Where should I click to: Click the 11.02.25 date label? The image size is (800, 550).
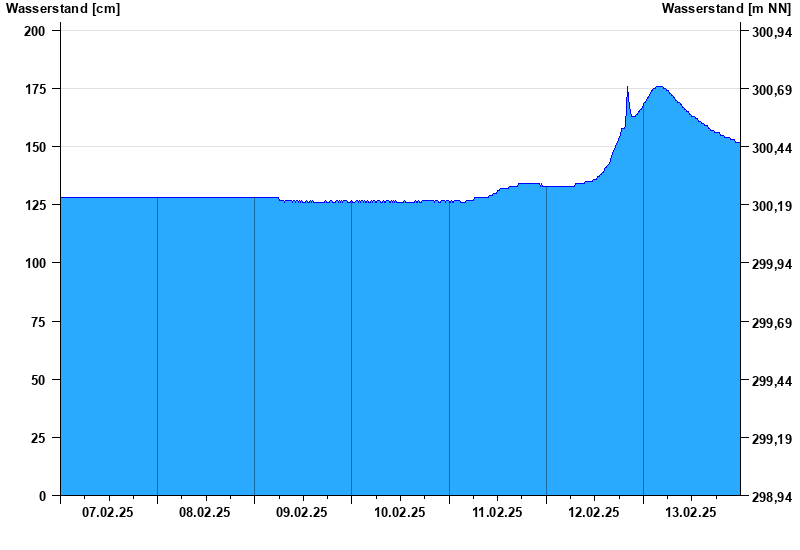pyautogui.click(x=497, y=512)
